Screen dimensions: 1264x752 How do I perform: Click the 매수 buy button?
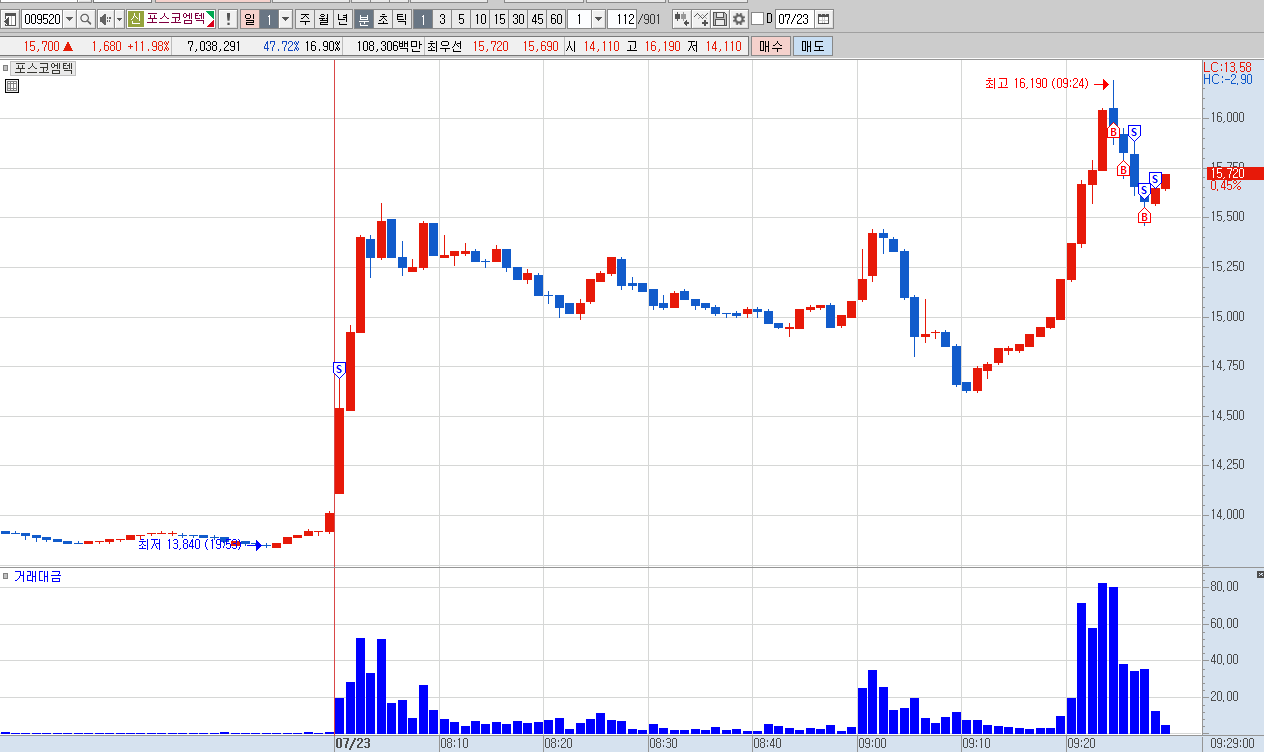pos(771,46)
